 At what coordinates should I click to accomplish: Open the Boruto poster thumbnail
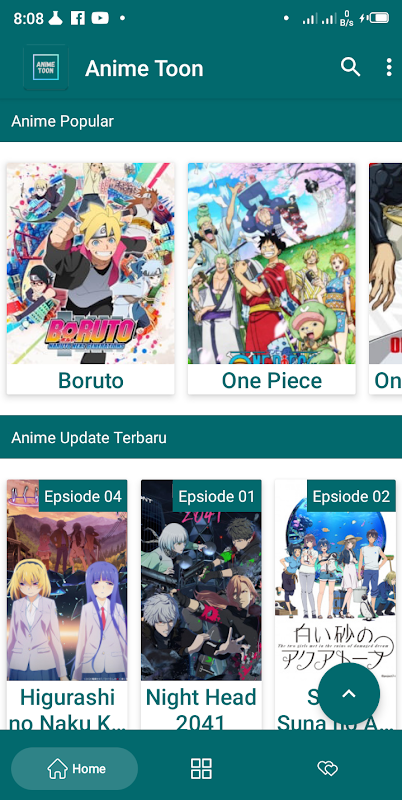tap(91, 263)
